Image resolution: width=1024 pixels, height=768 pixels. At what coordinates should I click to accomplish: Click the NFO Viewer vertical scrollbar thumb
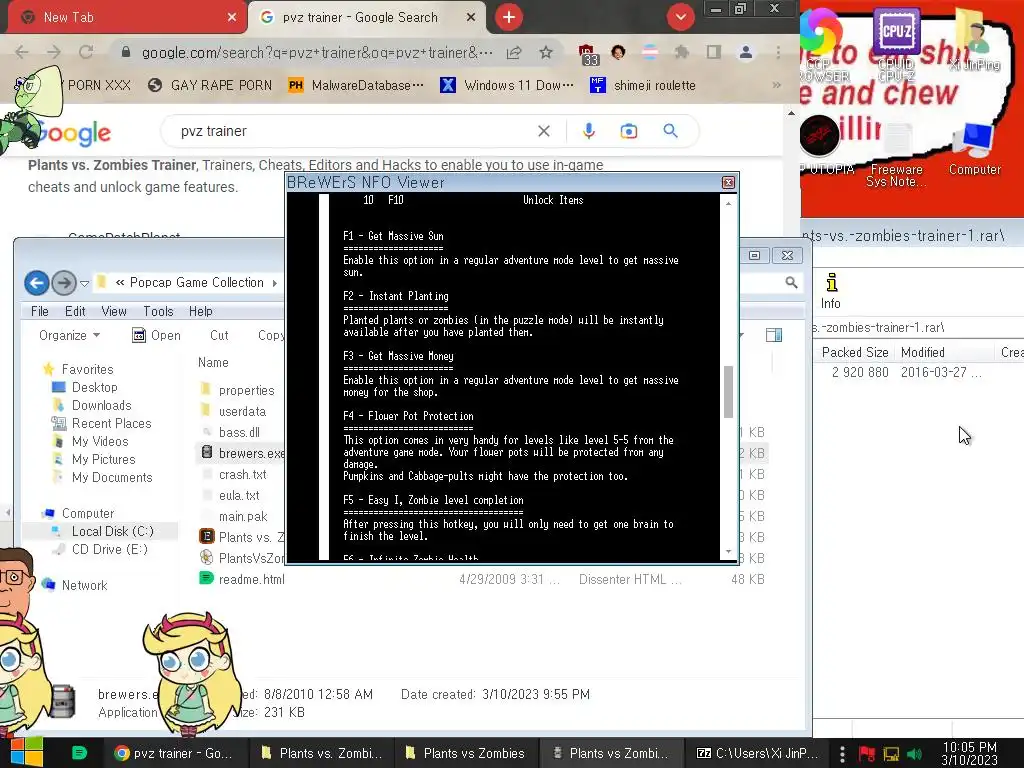click(x=728, y=391)
